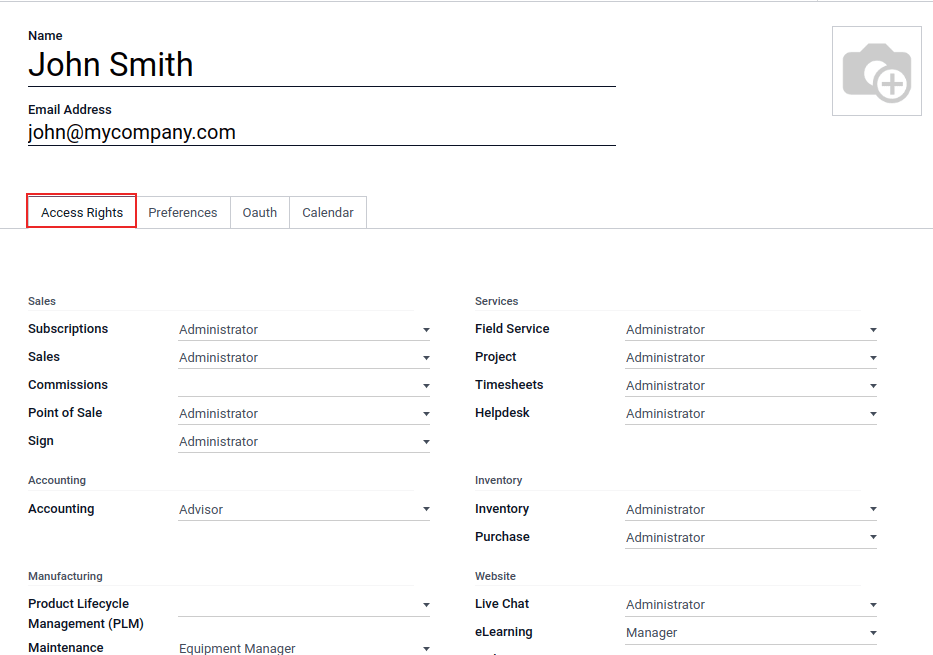The width and height of the screenshot is (933, 655).
Task: Click the Email Address input field
Action: coord(320,132)
